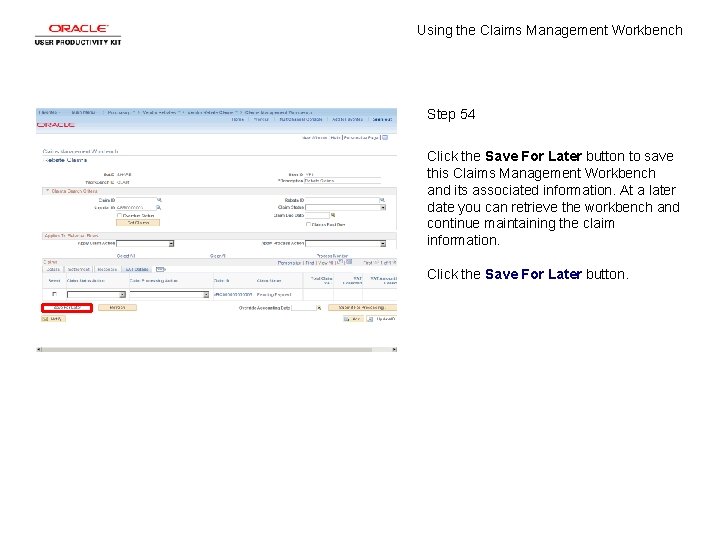Image resolution: width=720 pixels, height=540 pixels.
Task: Click into the Vendor ID input field
Action: coord(136,208)
